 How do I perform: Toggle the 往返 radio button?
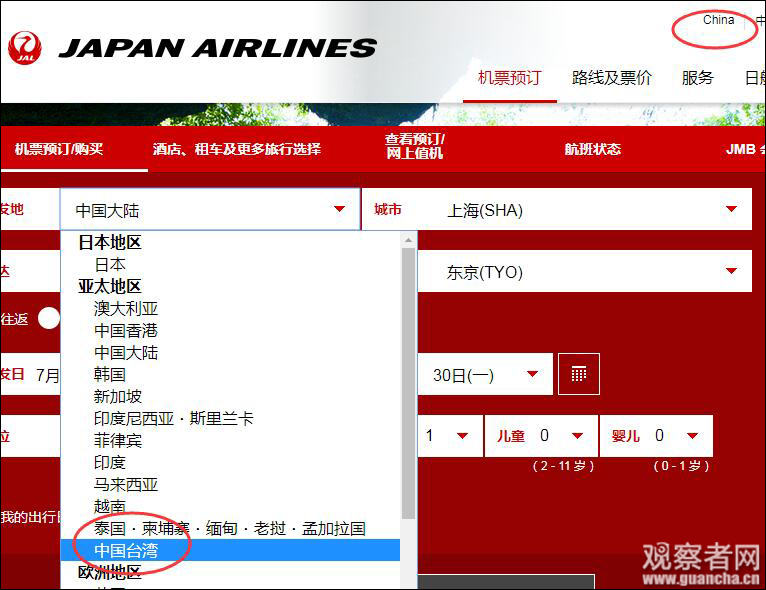[49, 318]
